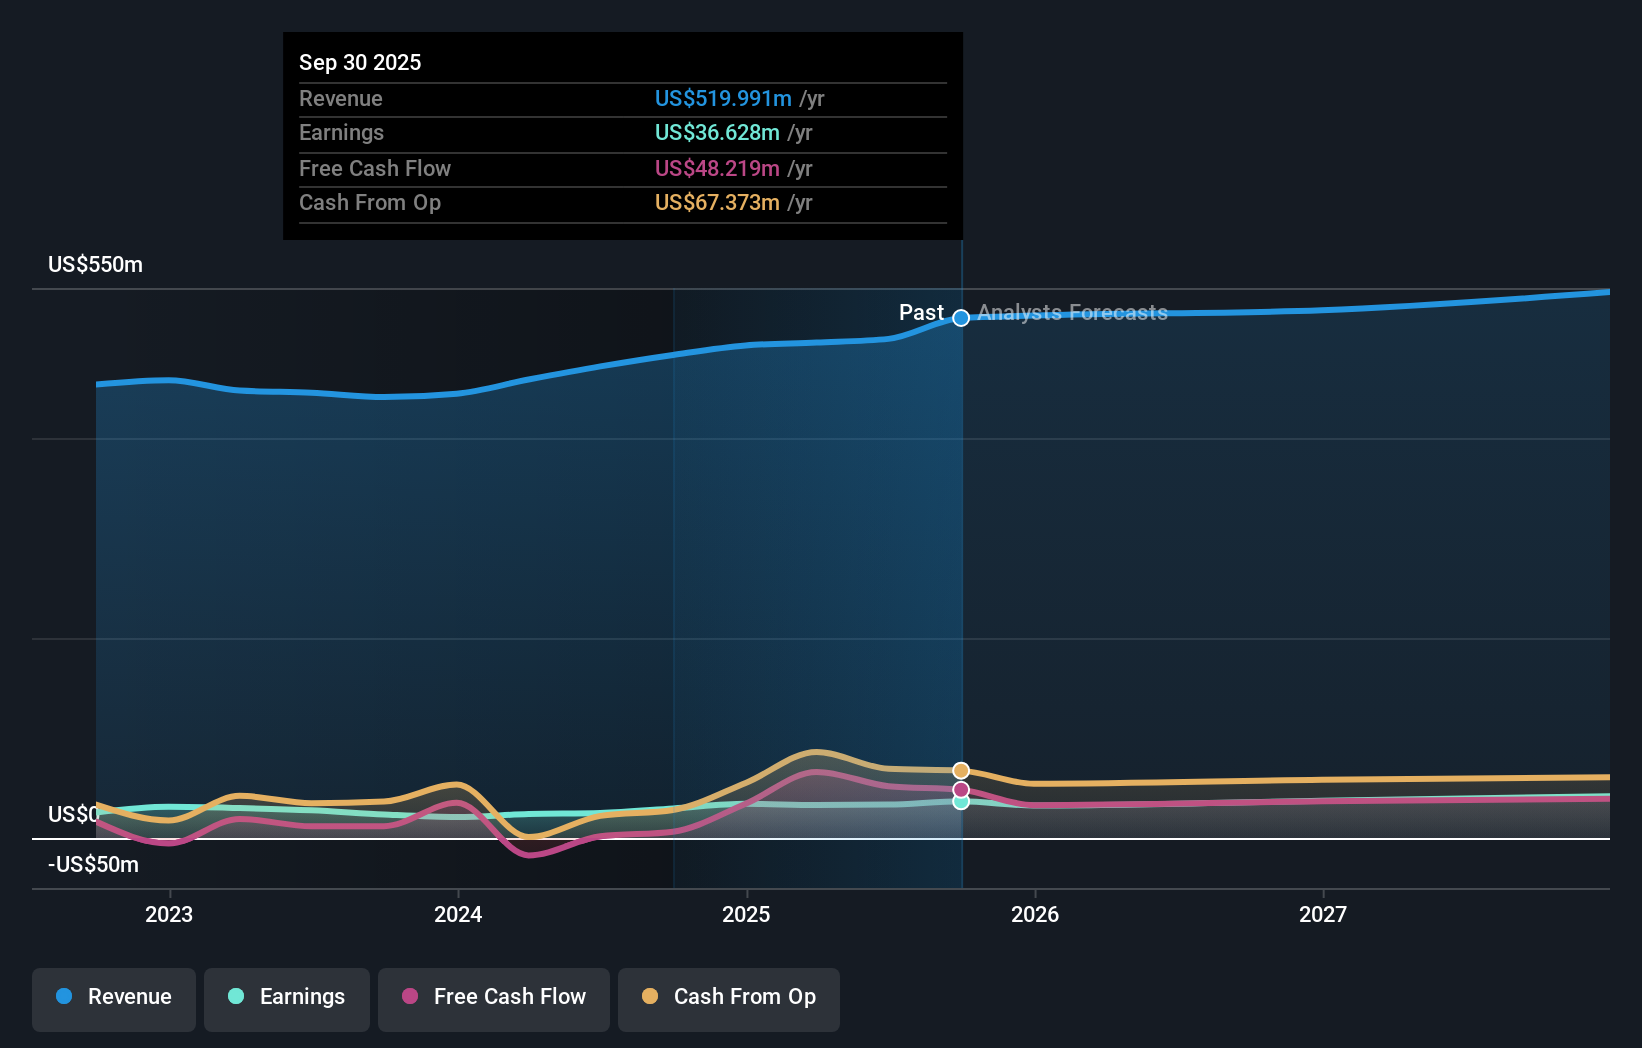Open the Past section of the chart
1642x1048 pixels.
coord(920,312)
